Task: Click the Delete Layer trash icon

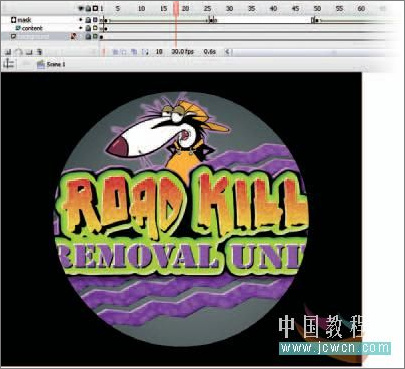Action: tap(39, 52)
